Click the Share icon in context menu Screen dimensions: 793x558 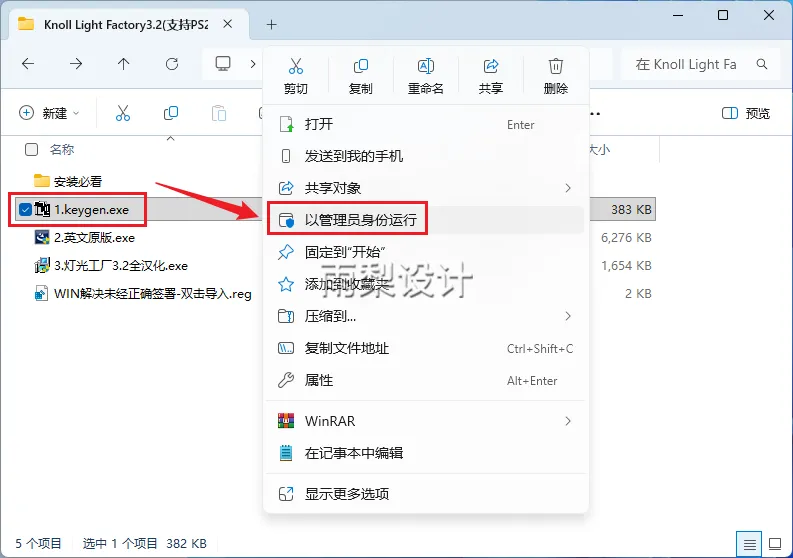(491, 66)
